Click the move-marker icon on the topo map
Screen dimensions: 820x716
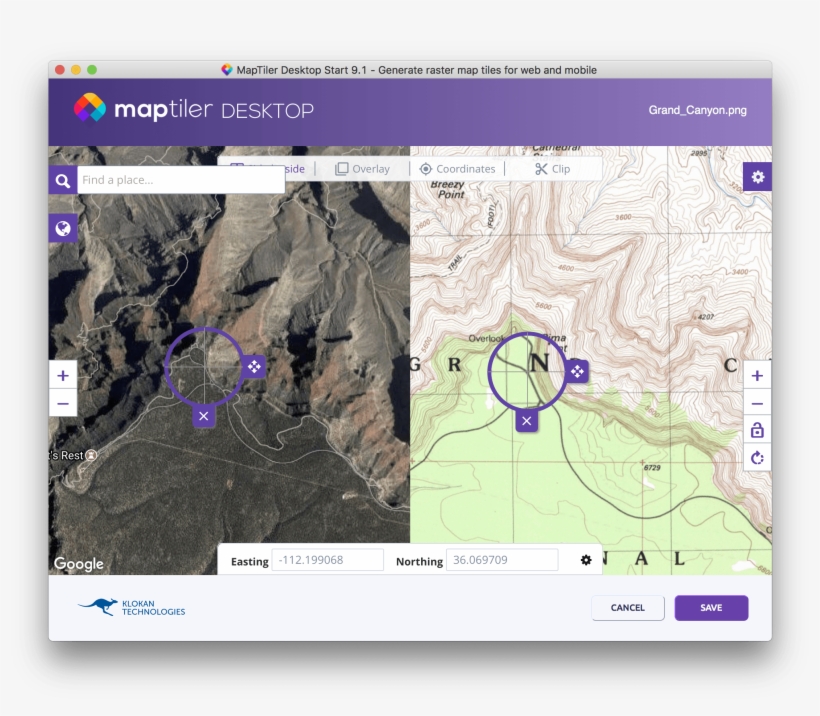(x=575, y=371)
